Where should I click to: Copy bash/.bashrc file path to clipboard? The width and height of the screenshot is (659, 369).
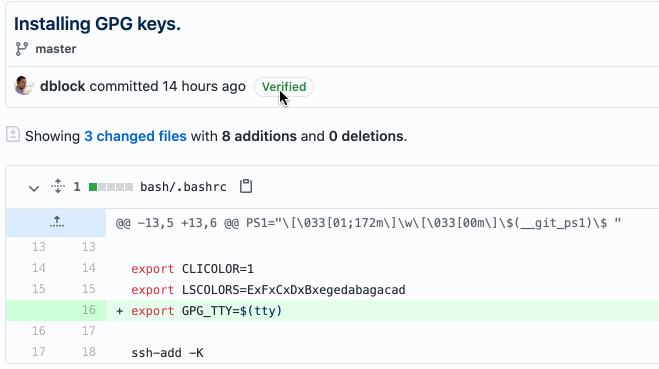[x=246, y=186]
